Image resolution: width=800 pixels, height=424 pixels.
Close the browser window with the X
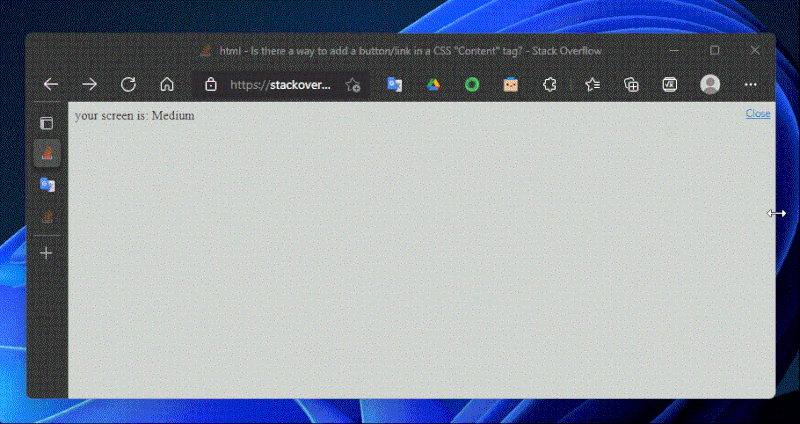point(755,51)
